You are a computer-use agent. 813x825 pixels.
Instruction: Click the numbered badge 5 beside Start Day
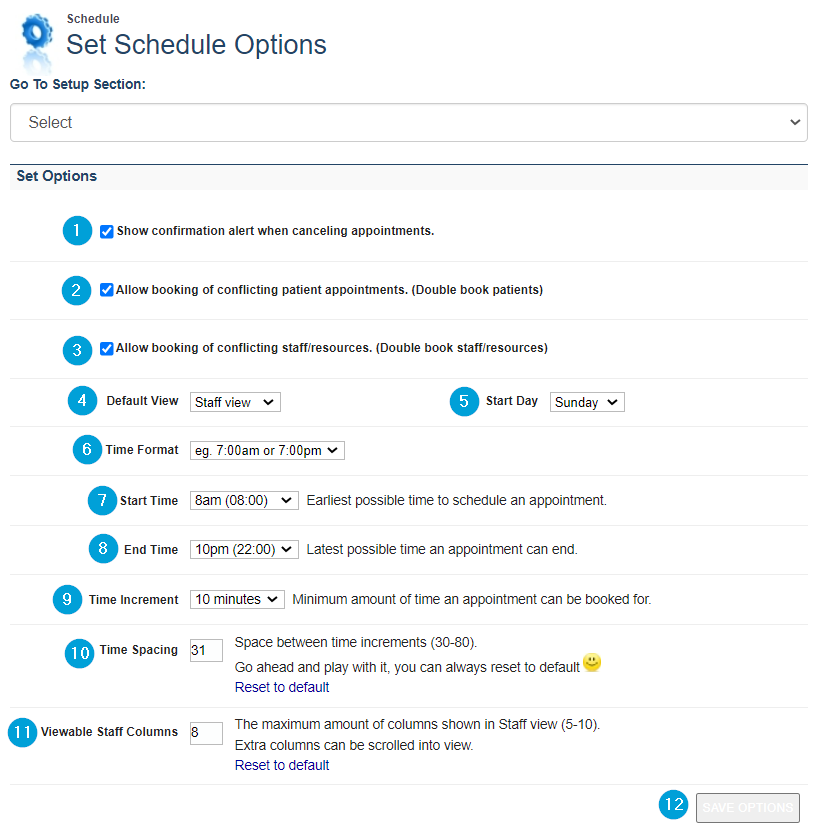pos(463,401)
